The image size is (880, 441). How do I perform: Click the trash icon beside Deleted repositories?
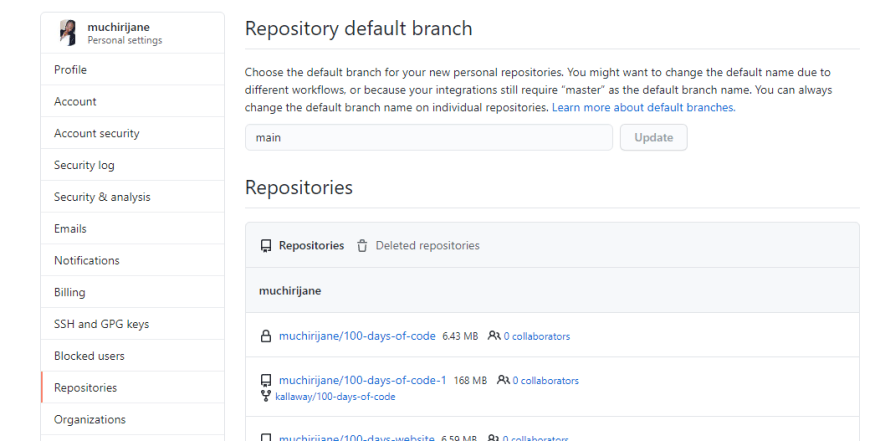pyautogui.click(x=362, y=246)
